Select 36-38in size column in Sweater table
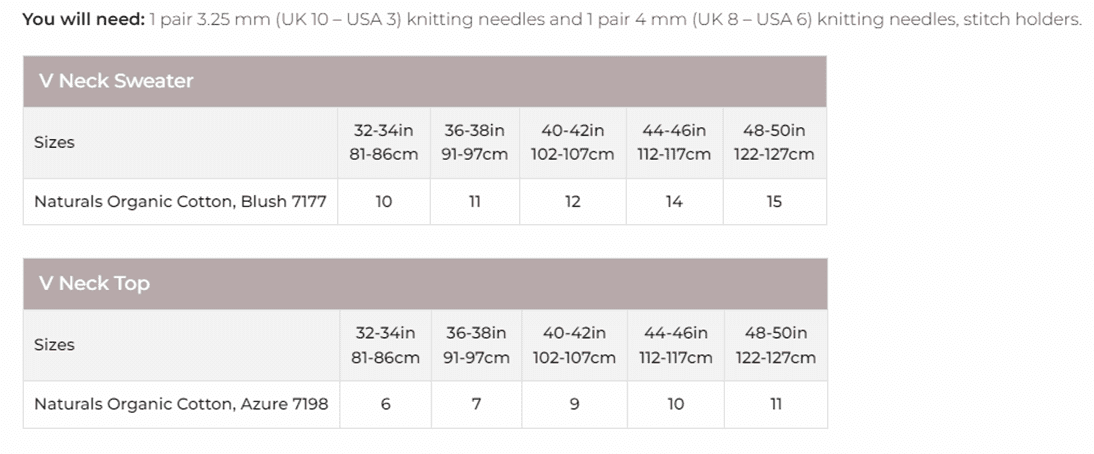This screenshot has width=1094, height=454. 474,142
